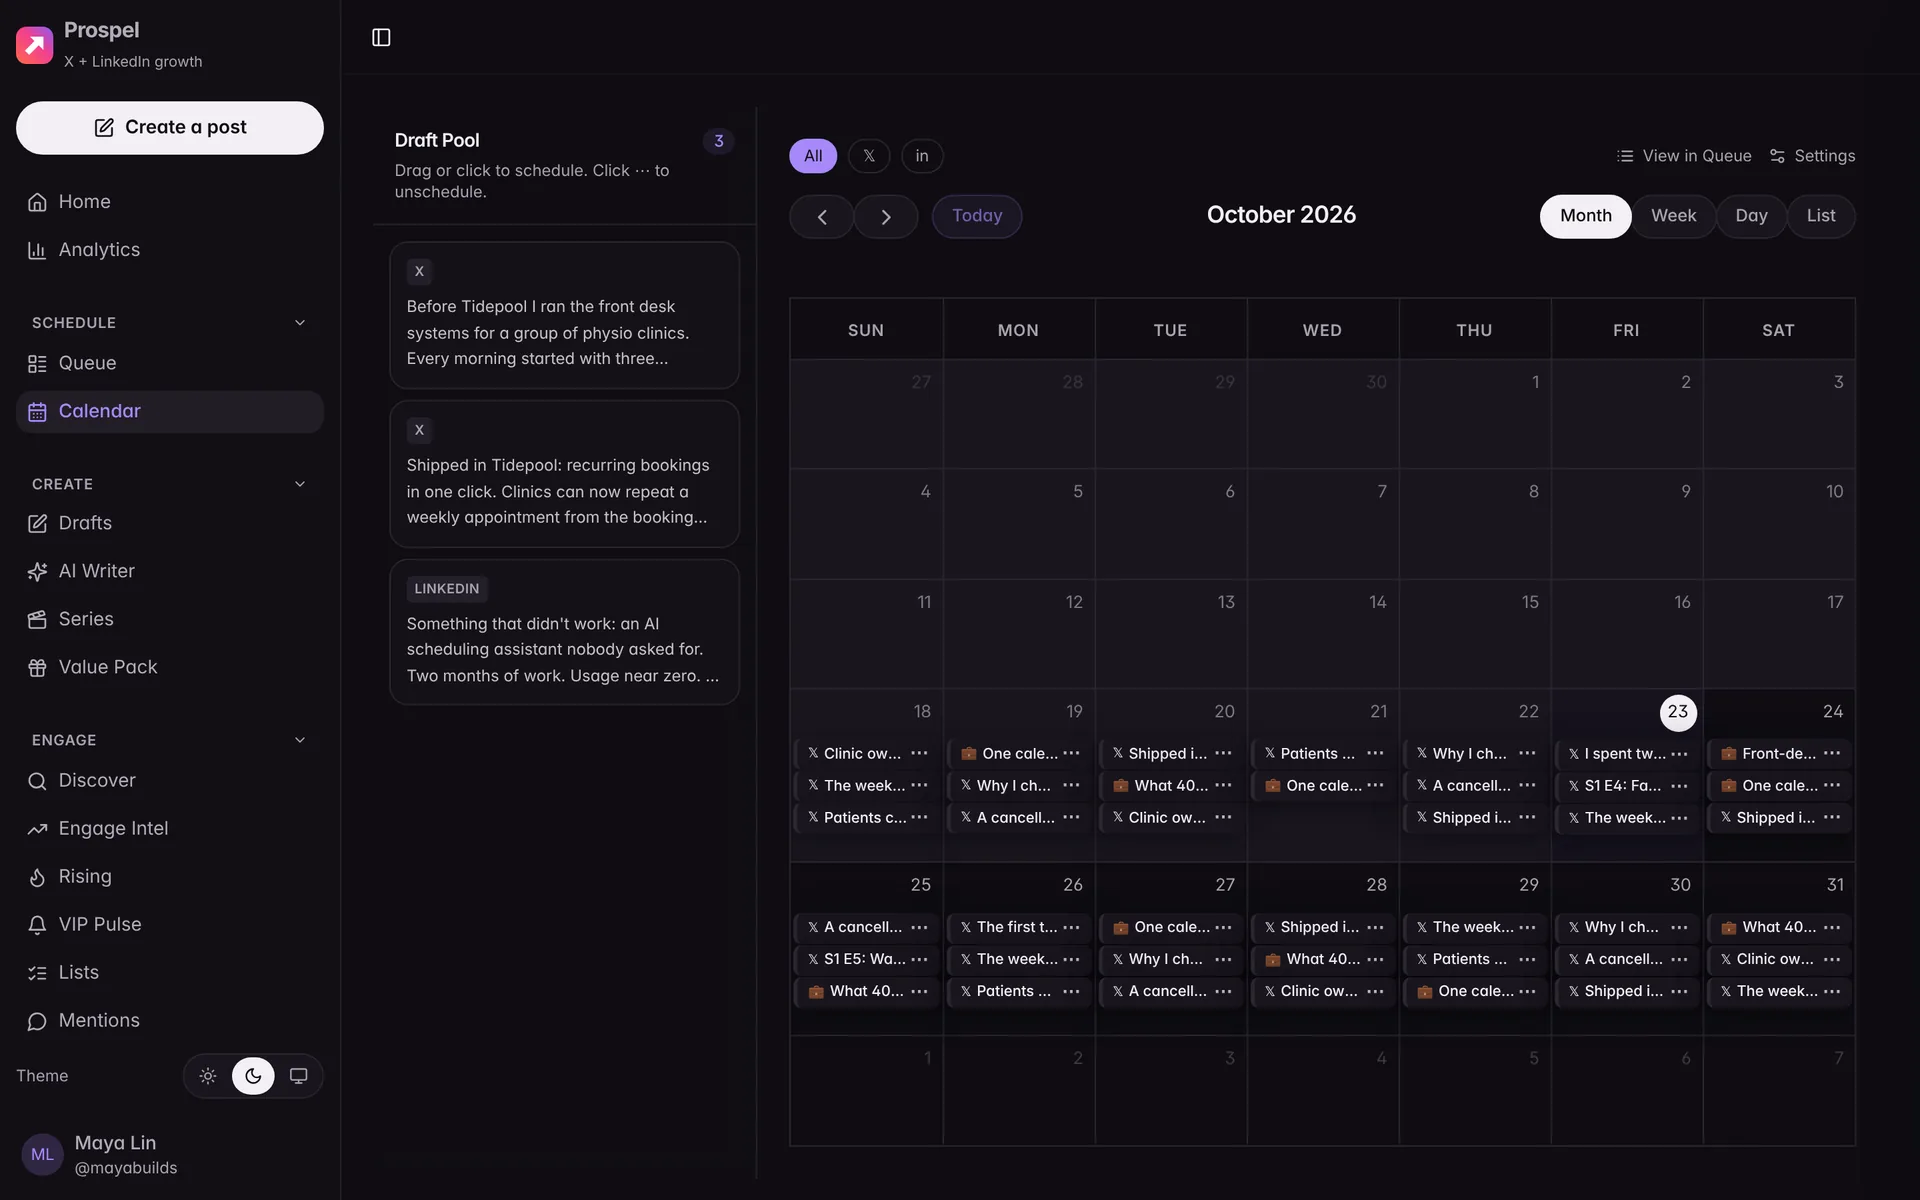Collapse the CREATE section
Image resolution: width=1920 pixels, height=1200 pixels.
pyautogui.click(x=300, y=484)
